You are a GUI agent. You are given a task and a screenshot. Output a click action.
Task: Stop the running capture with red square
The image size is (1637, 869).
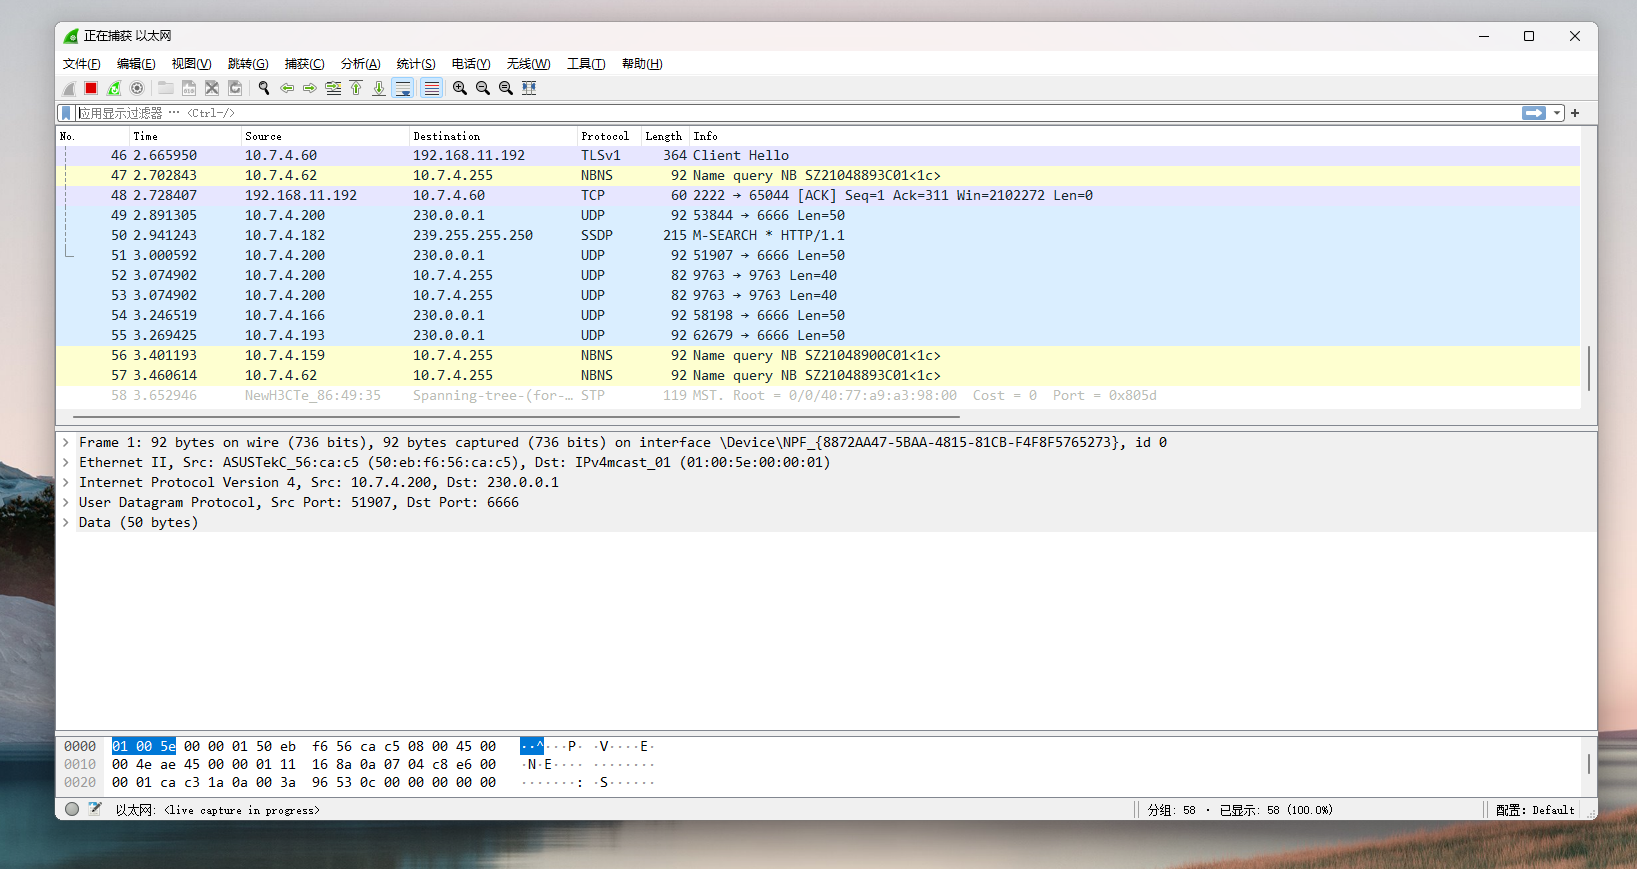click(x=91, y=88)
